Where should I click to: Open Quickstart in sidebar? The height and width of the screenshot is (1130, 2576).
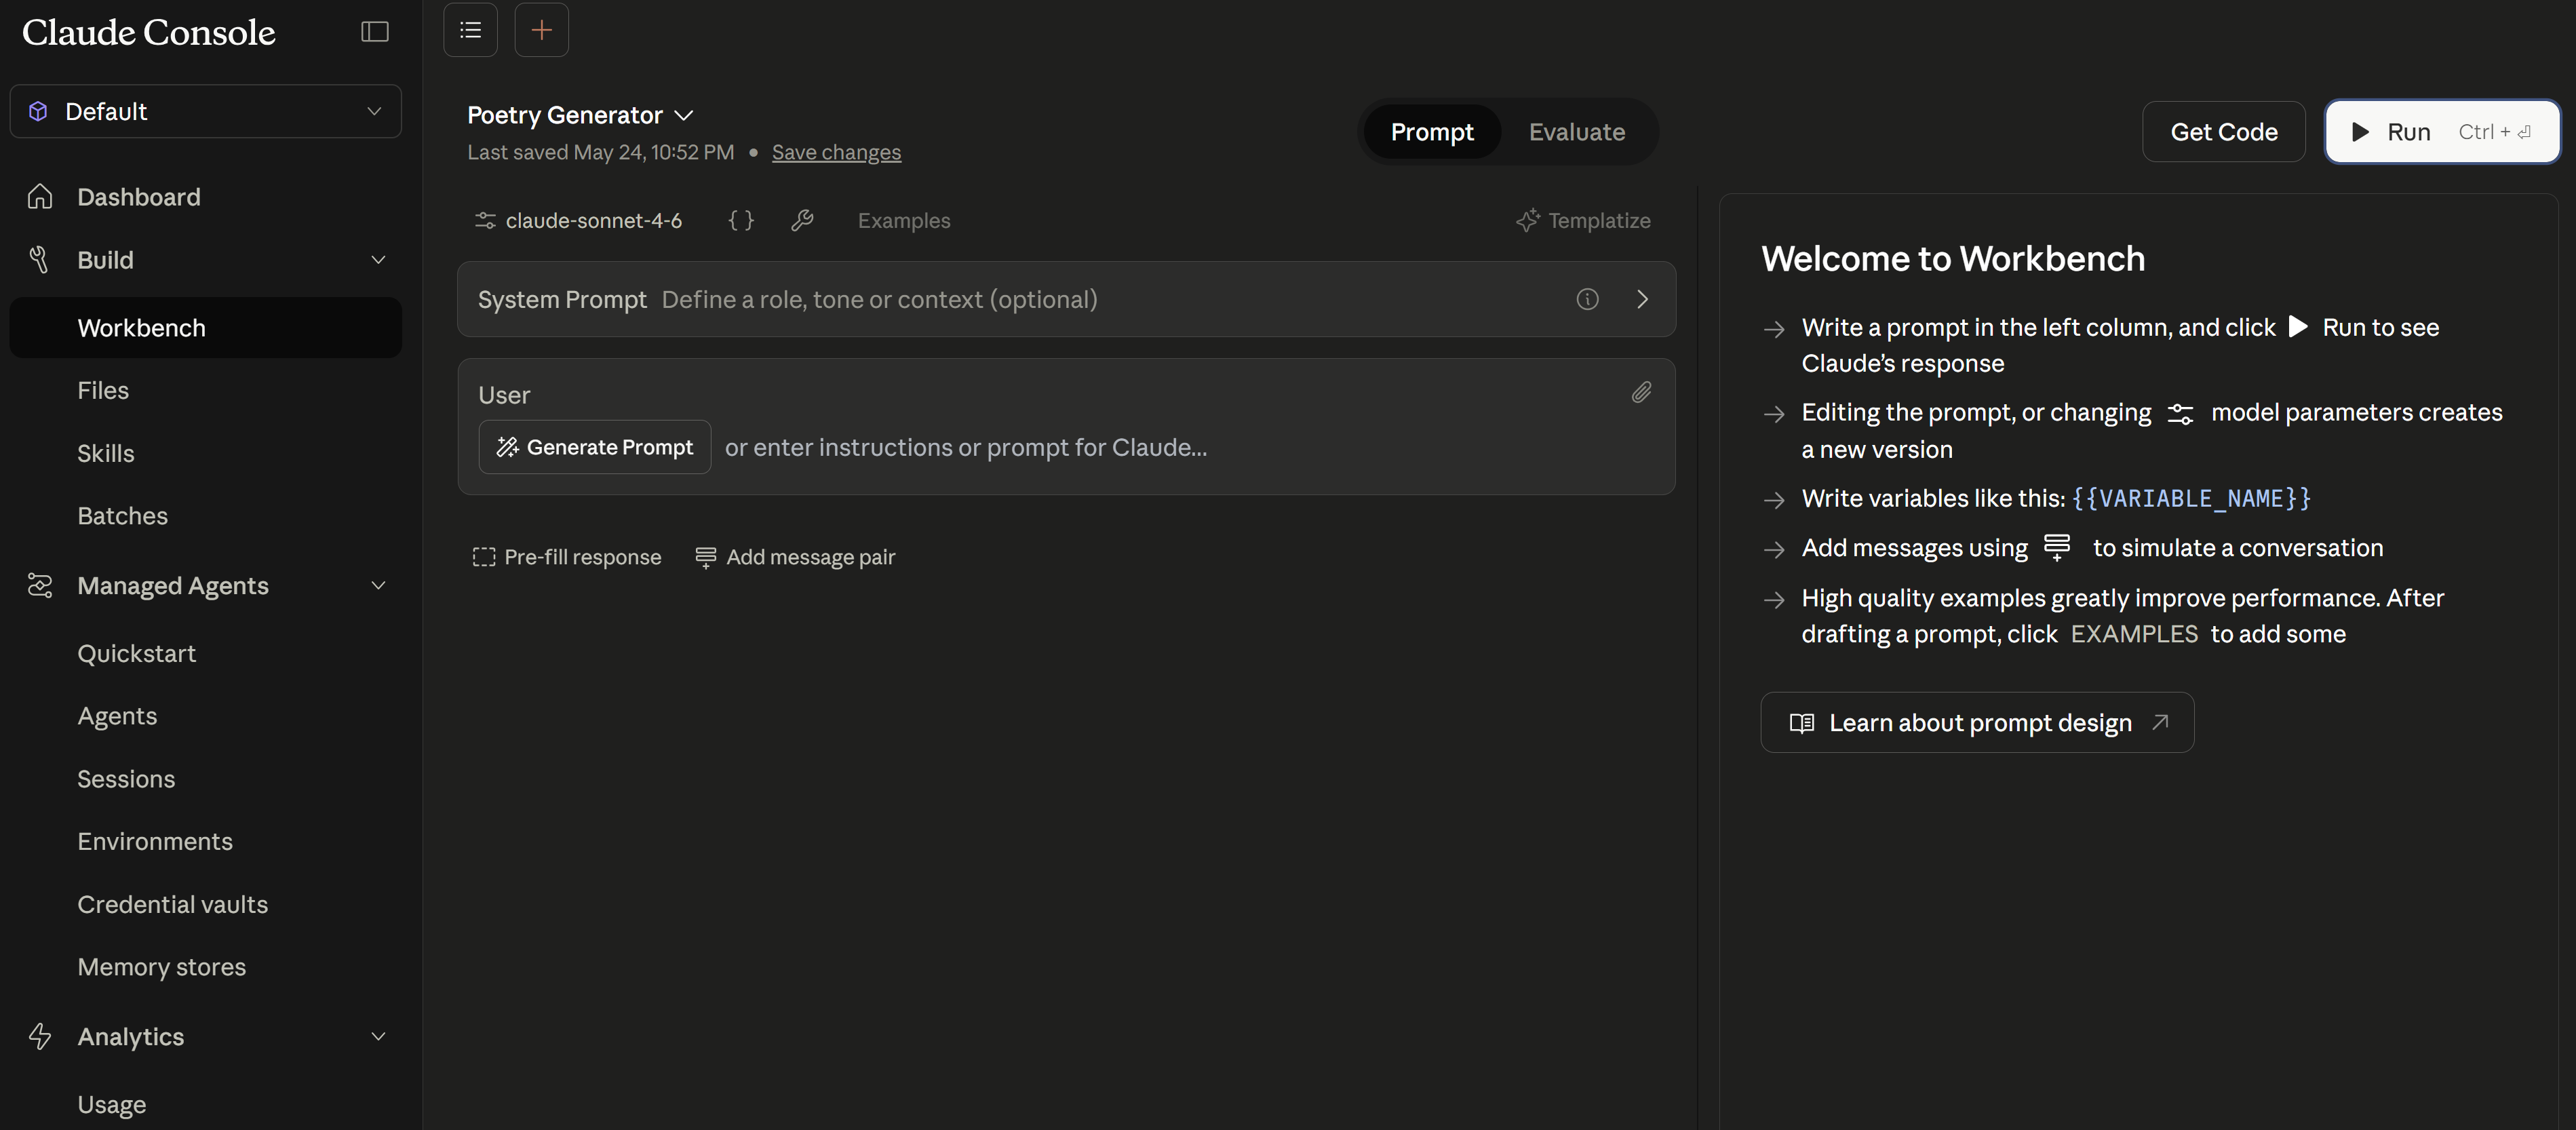pos(137,653)
